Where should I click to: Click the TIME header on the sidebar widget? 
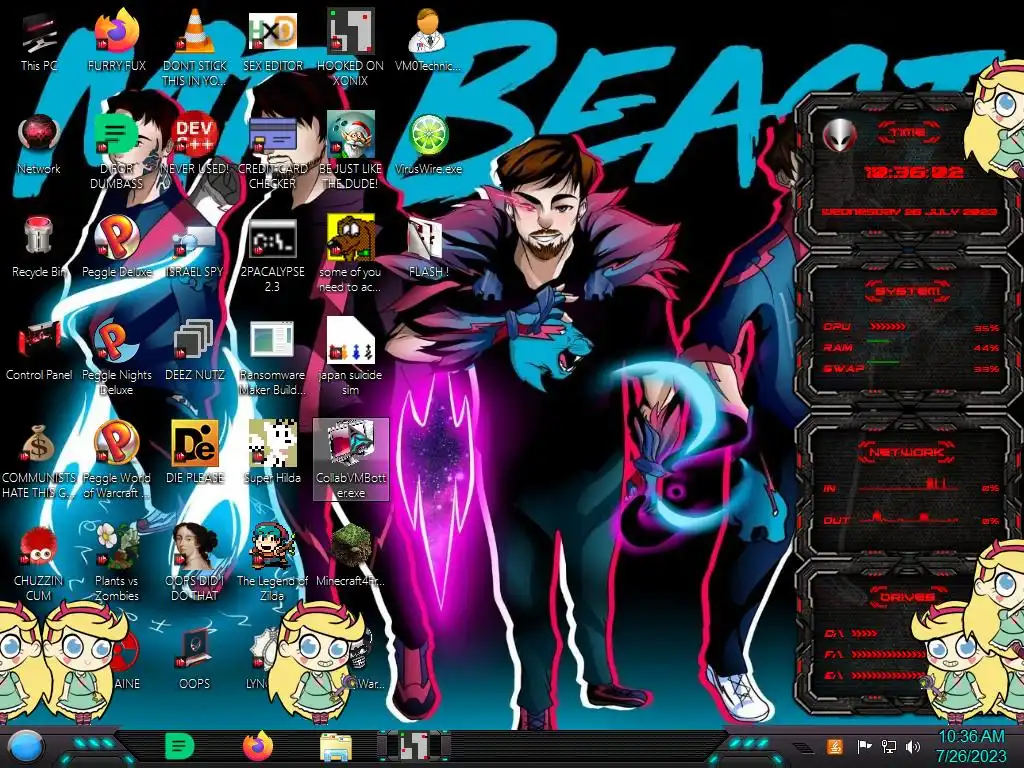click(x=908, y=133)
